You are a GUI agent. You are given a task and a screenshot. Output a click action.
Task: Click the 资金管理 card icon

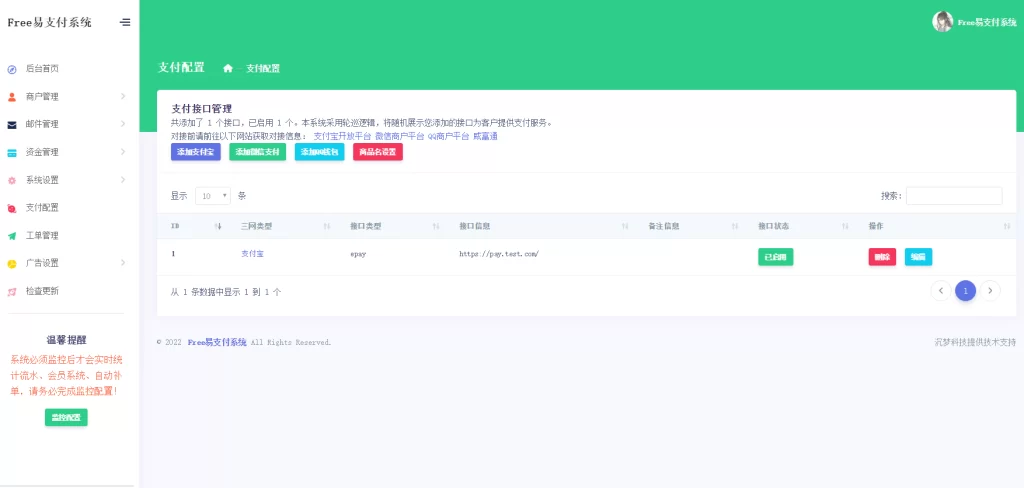pos(12,153)
